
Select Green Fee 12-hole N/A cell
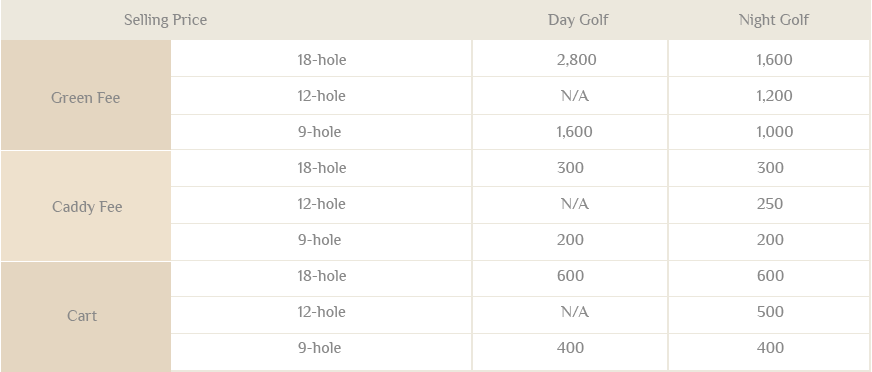(574, 96)
